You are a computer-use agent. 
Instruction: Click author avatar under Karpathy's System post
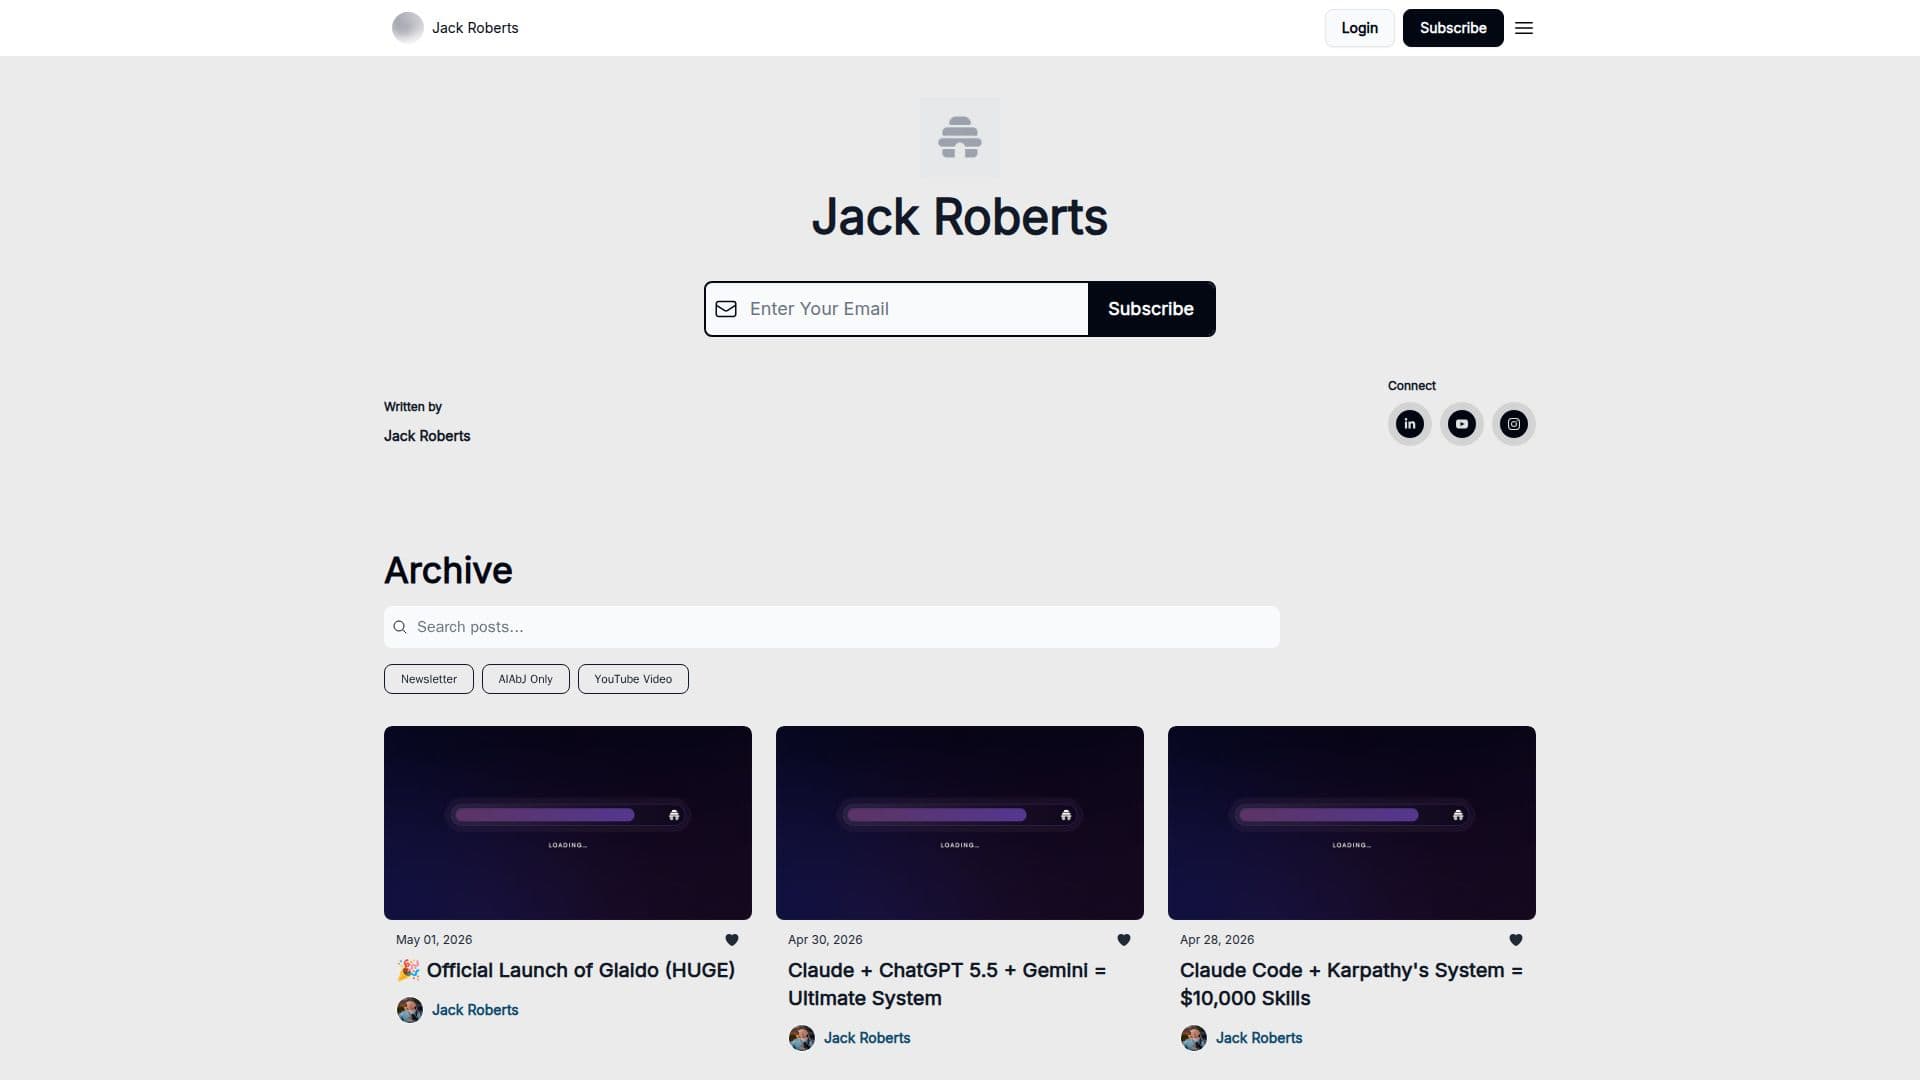coord(1194,1038)
